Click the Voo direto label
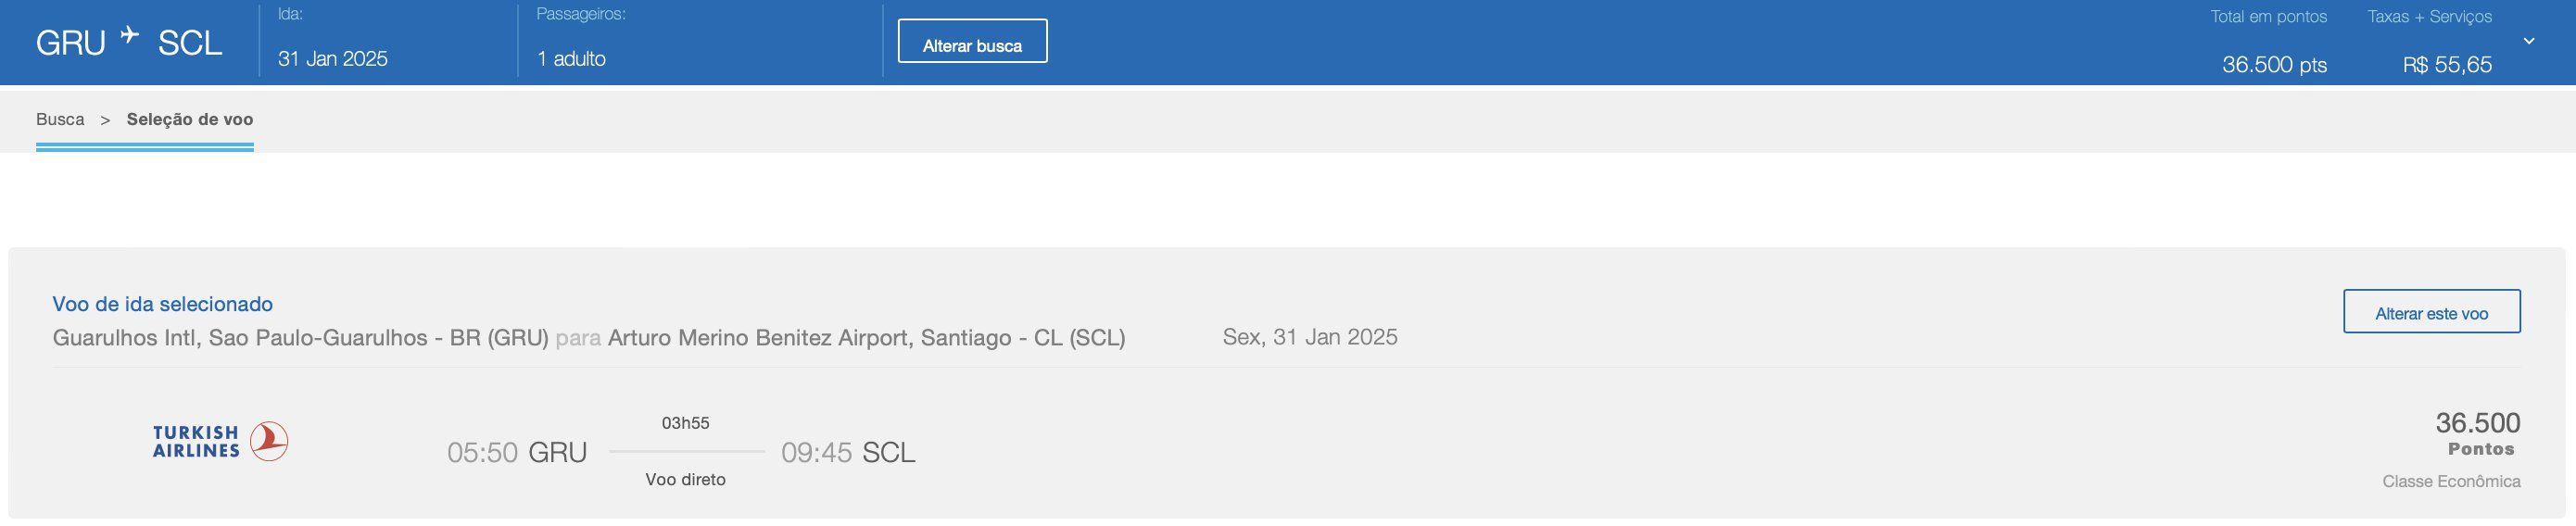 pyautogui.click(x=685, y=480)
